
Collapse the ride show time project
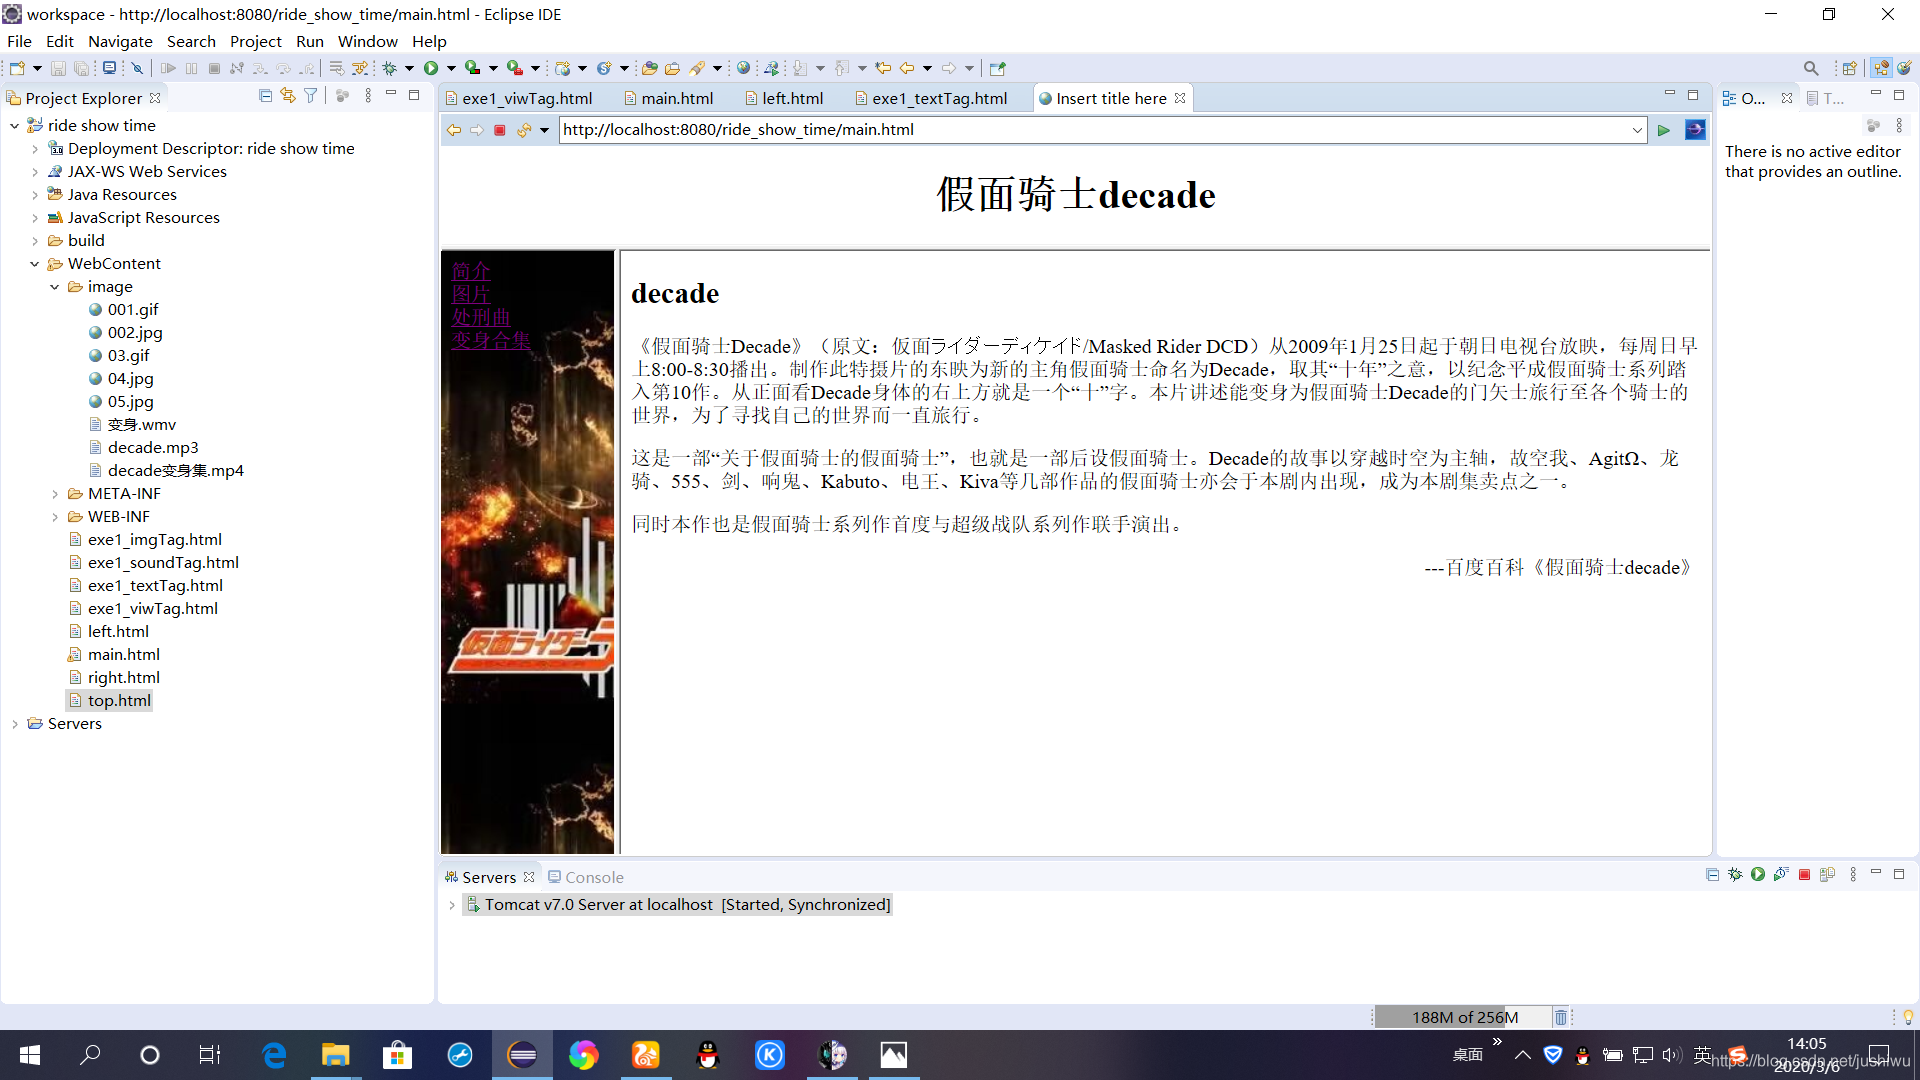pos(14,125)
